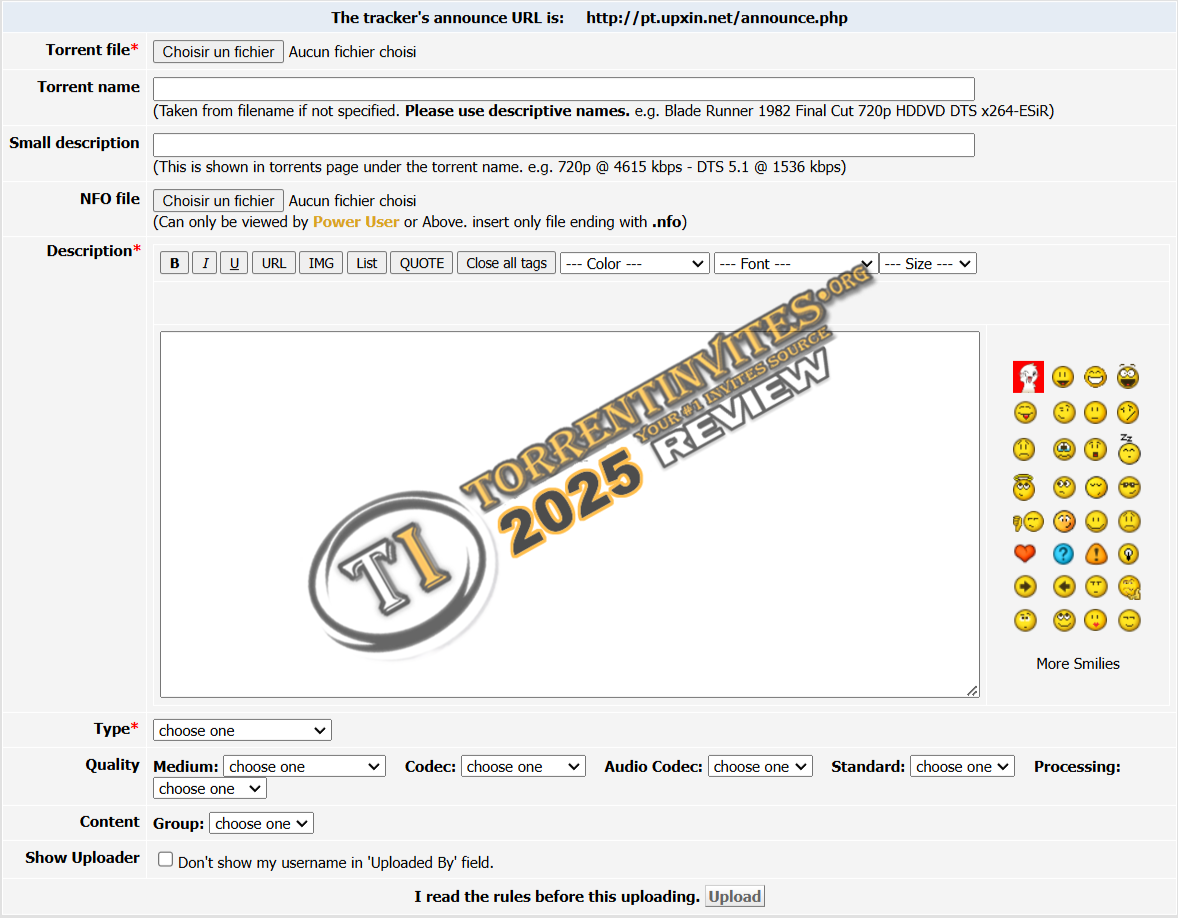1178x918 pixels.
Task: Open the More Smilies link
Action: coord(1077,663)
